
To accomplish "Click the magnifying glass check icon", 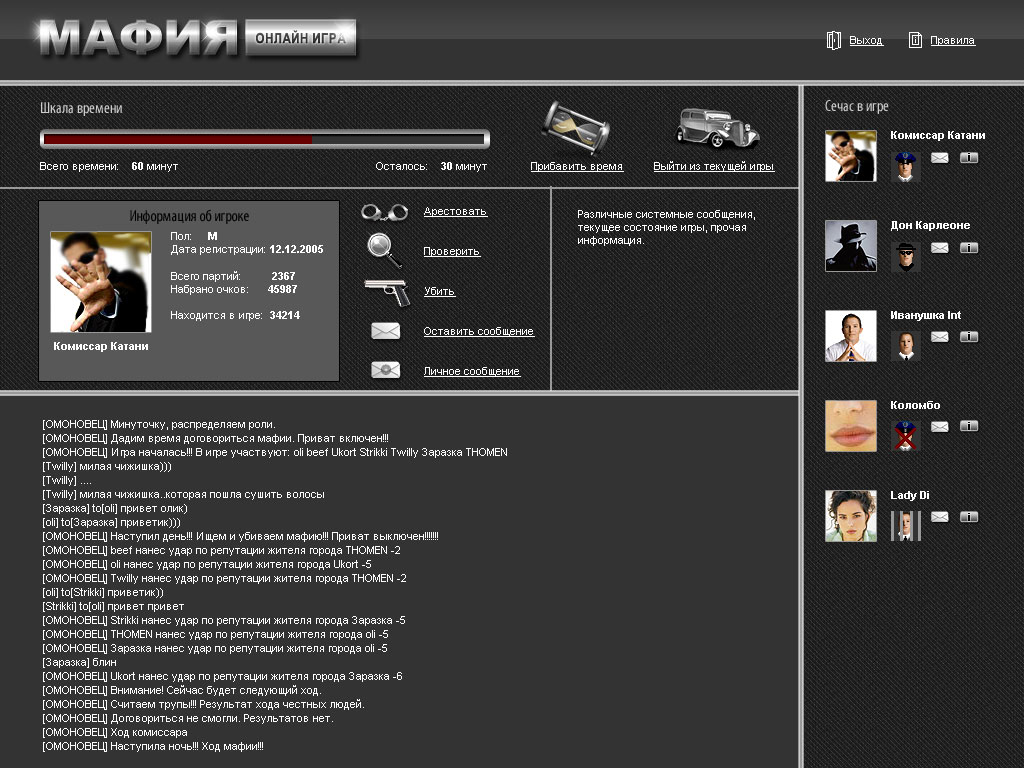I will (x=385, y=250).
